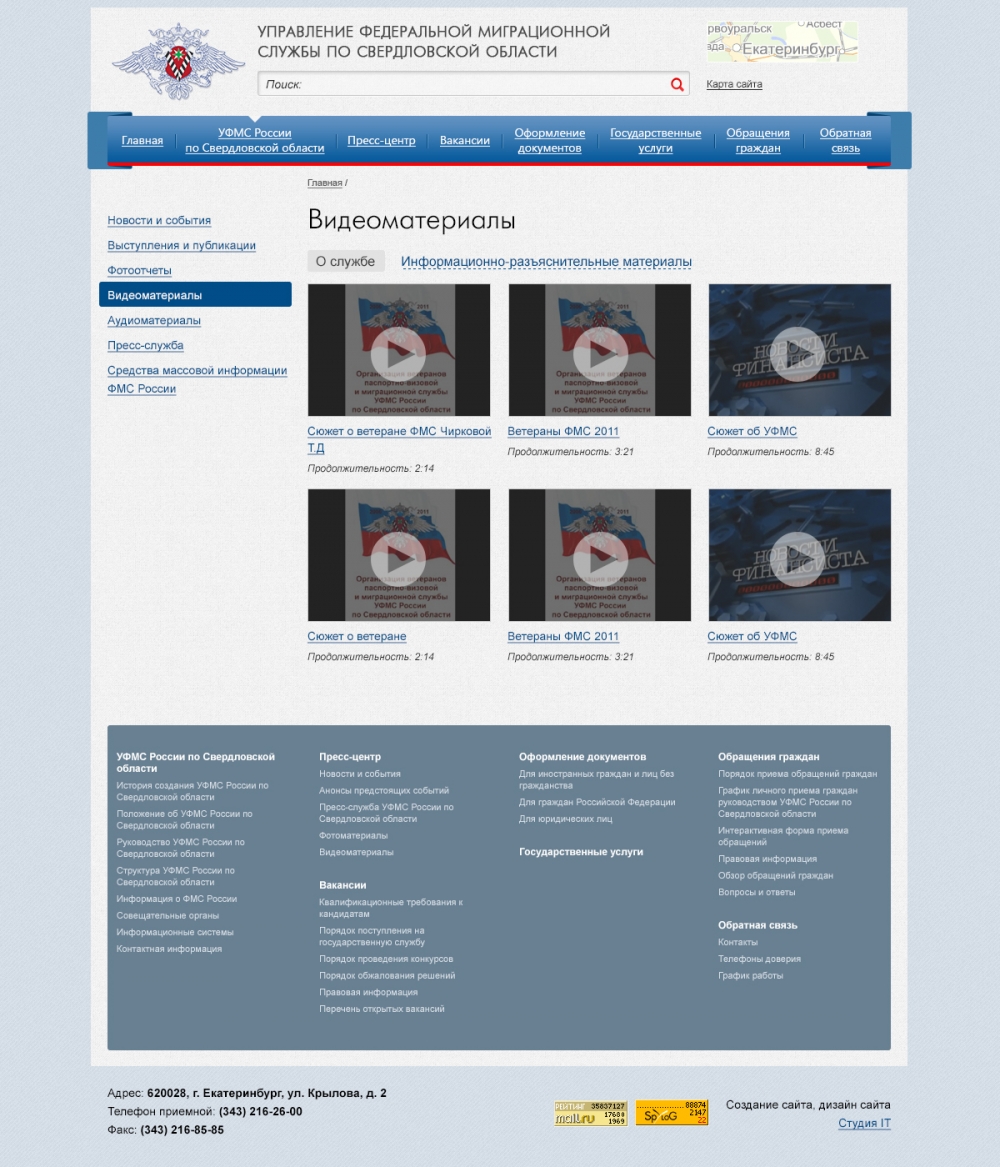Screen dimensions: 1000x1167
Task: Play second row Сюжет об УФМС video
Action: 799,555
